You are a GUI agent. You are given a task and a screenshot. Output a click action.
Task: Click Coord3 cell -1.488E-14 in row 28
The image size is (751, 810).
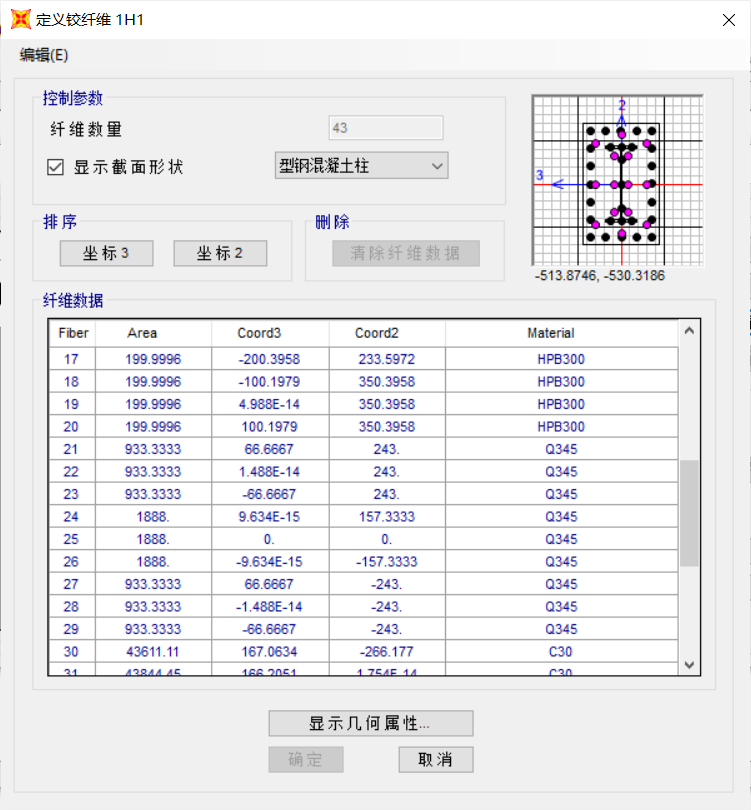tap(270, 606)
